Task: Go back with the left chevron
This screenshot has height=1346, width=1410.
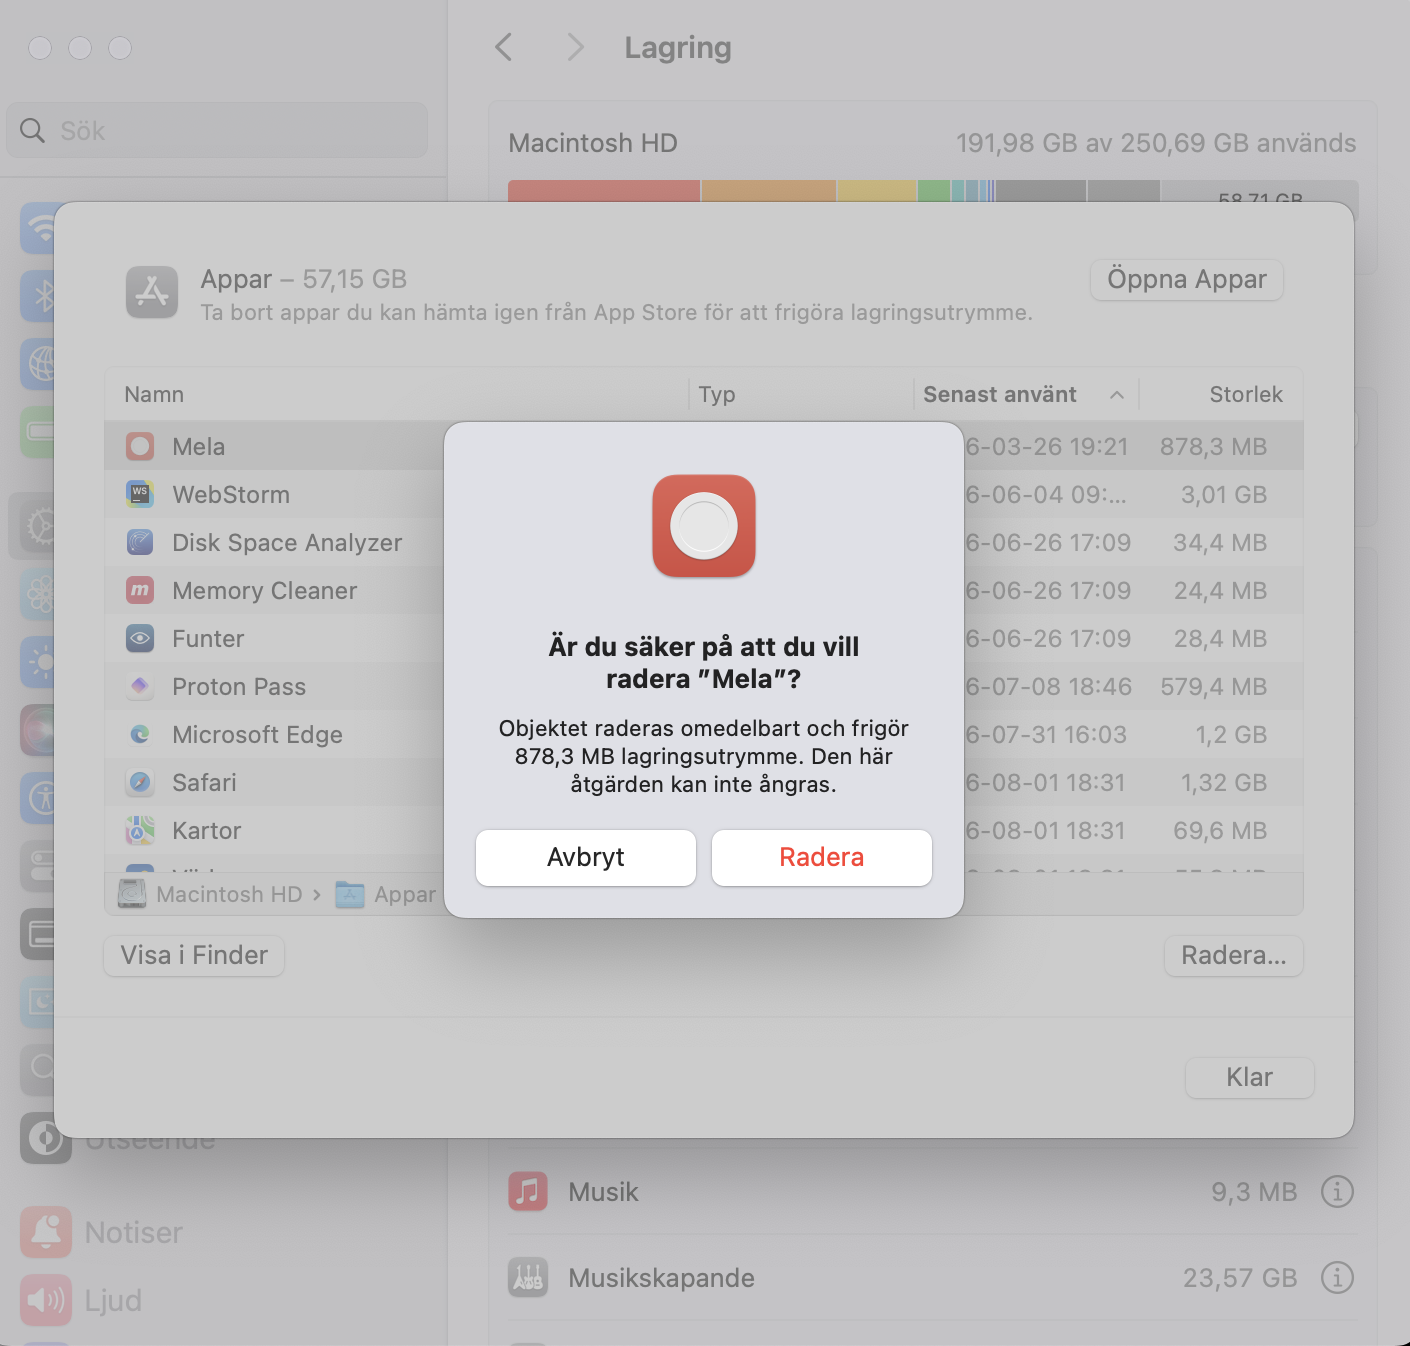Action: tap(504, 47)
